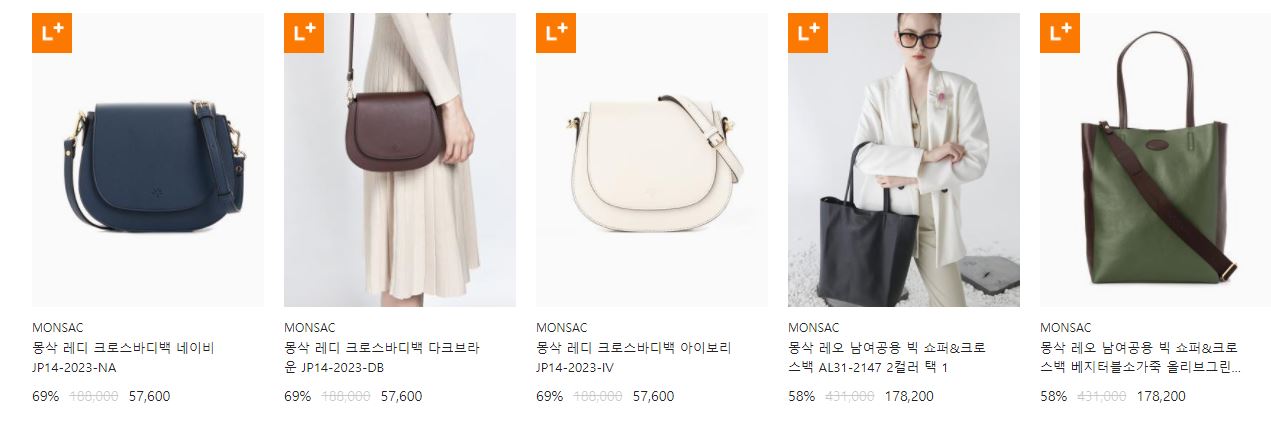
Task: Open the navy crossbody bag image
Action: click(148, 160)
